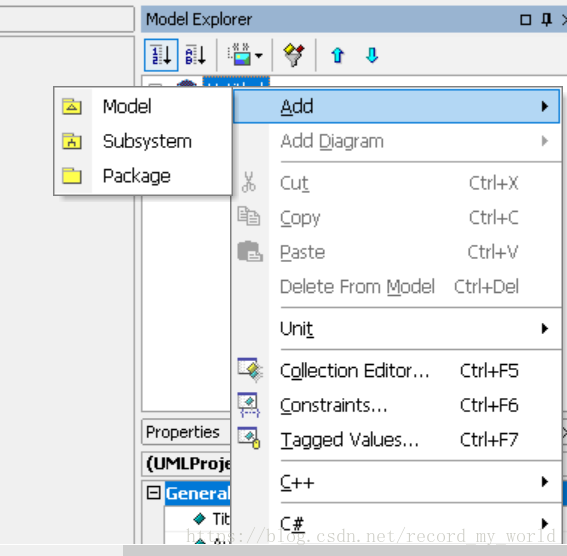
Task: Click the Model Explorer title bar
Action: click(354, 19)
